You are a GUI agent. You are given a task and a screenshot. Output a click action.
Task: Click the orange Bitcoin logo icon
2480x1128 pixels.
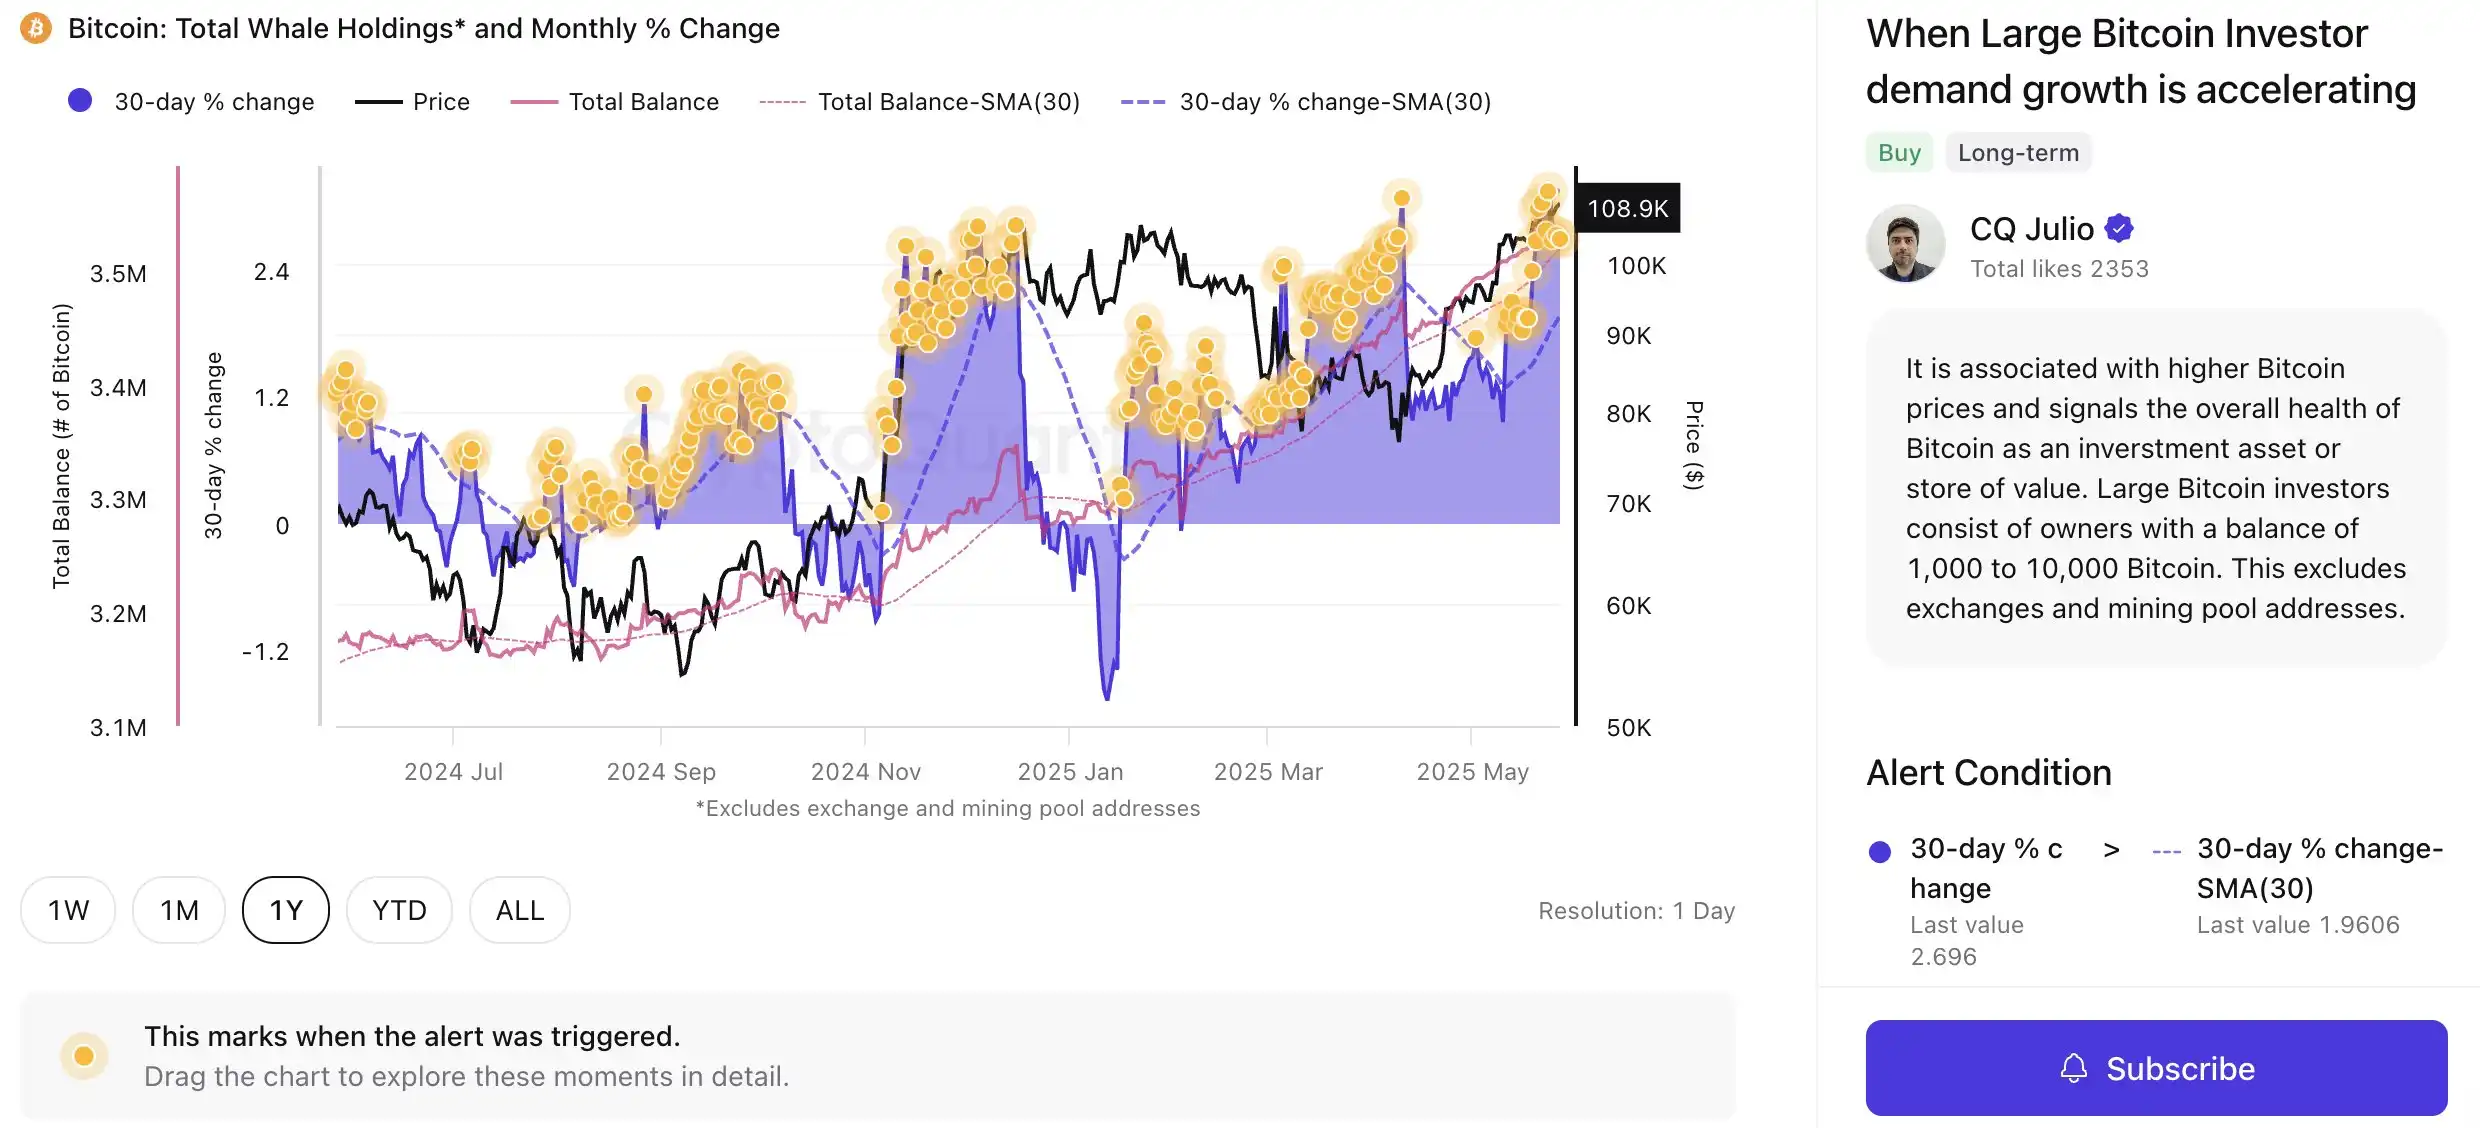[36, 28]
